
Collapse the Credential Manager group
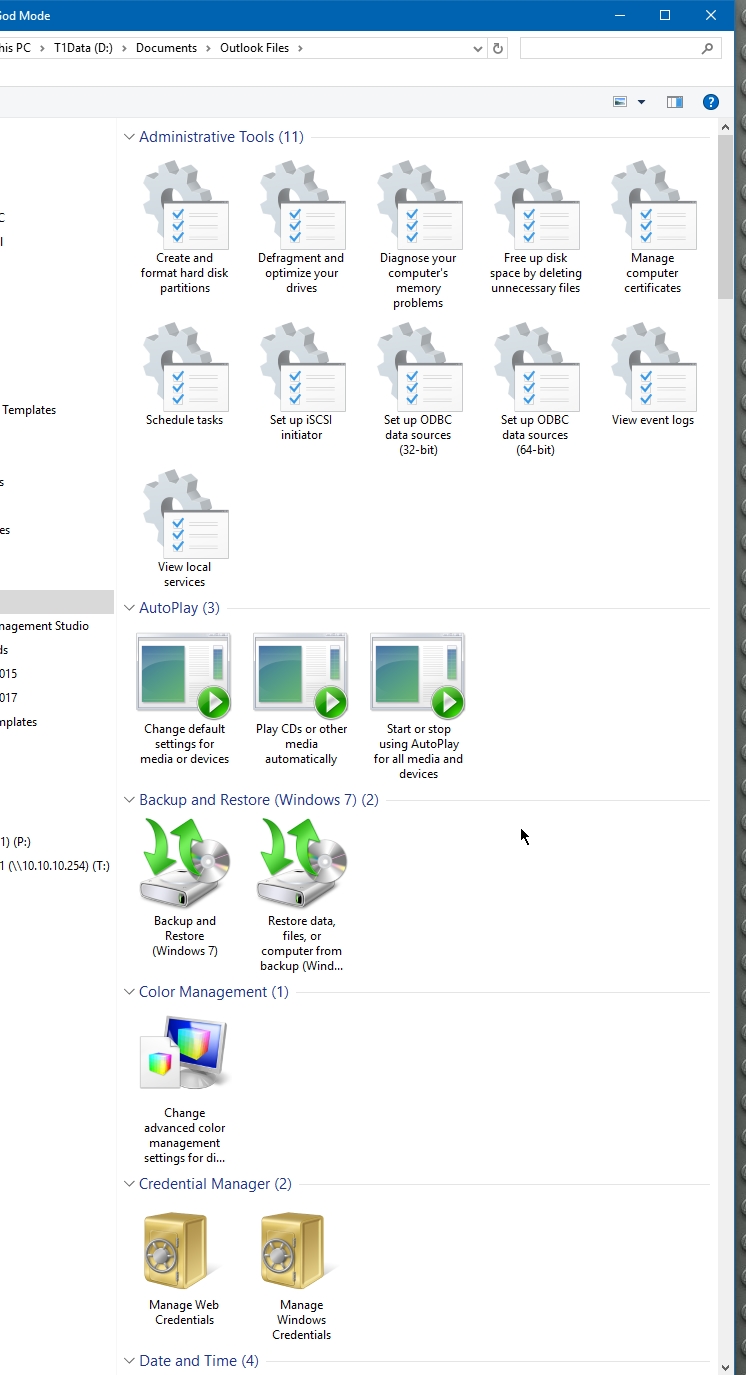[x=129, y=1184]
